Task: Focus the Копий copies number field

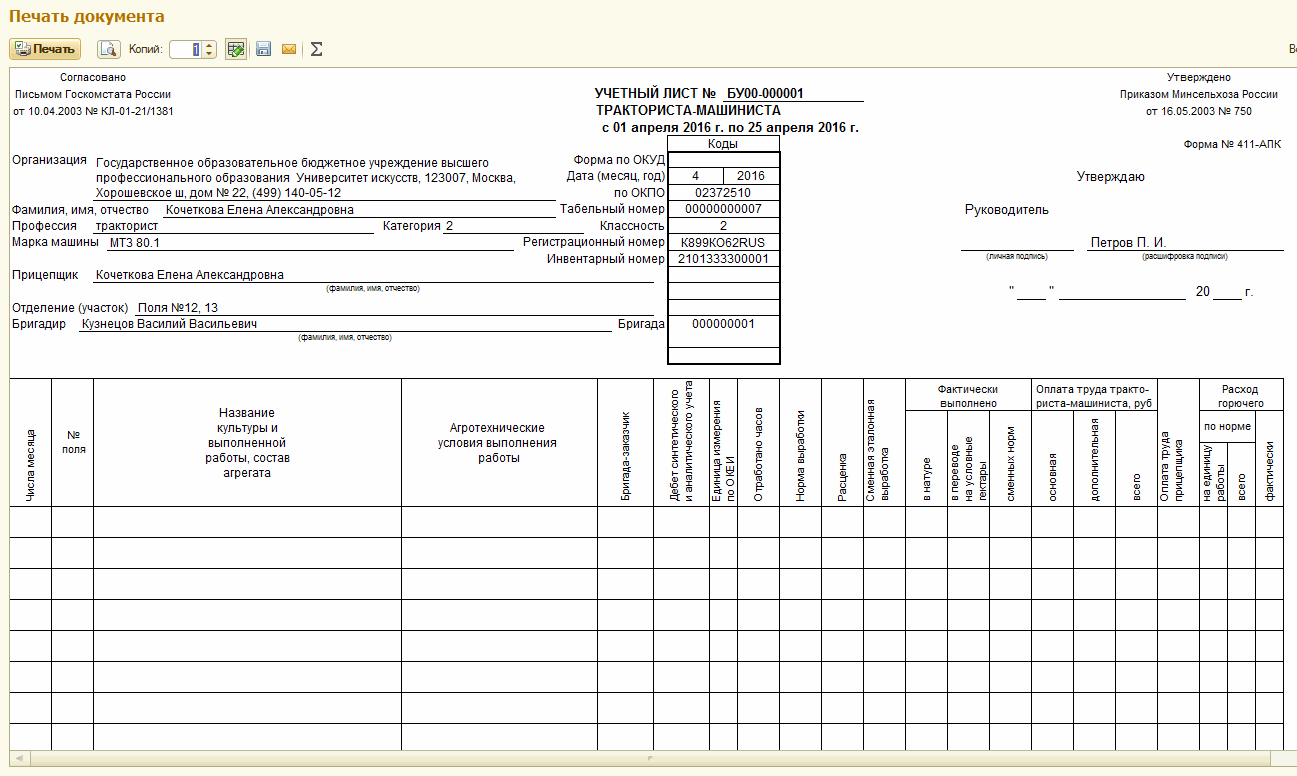Action: pyautogui.click(x=185, y=49)
